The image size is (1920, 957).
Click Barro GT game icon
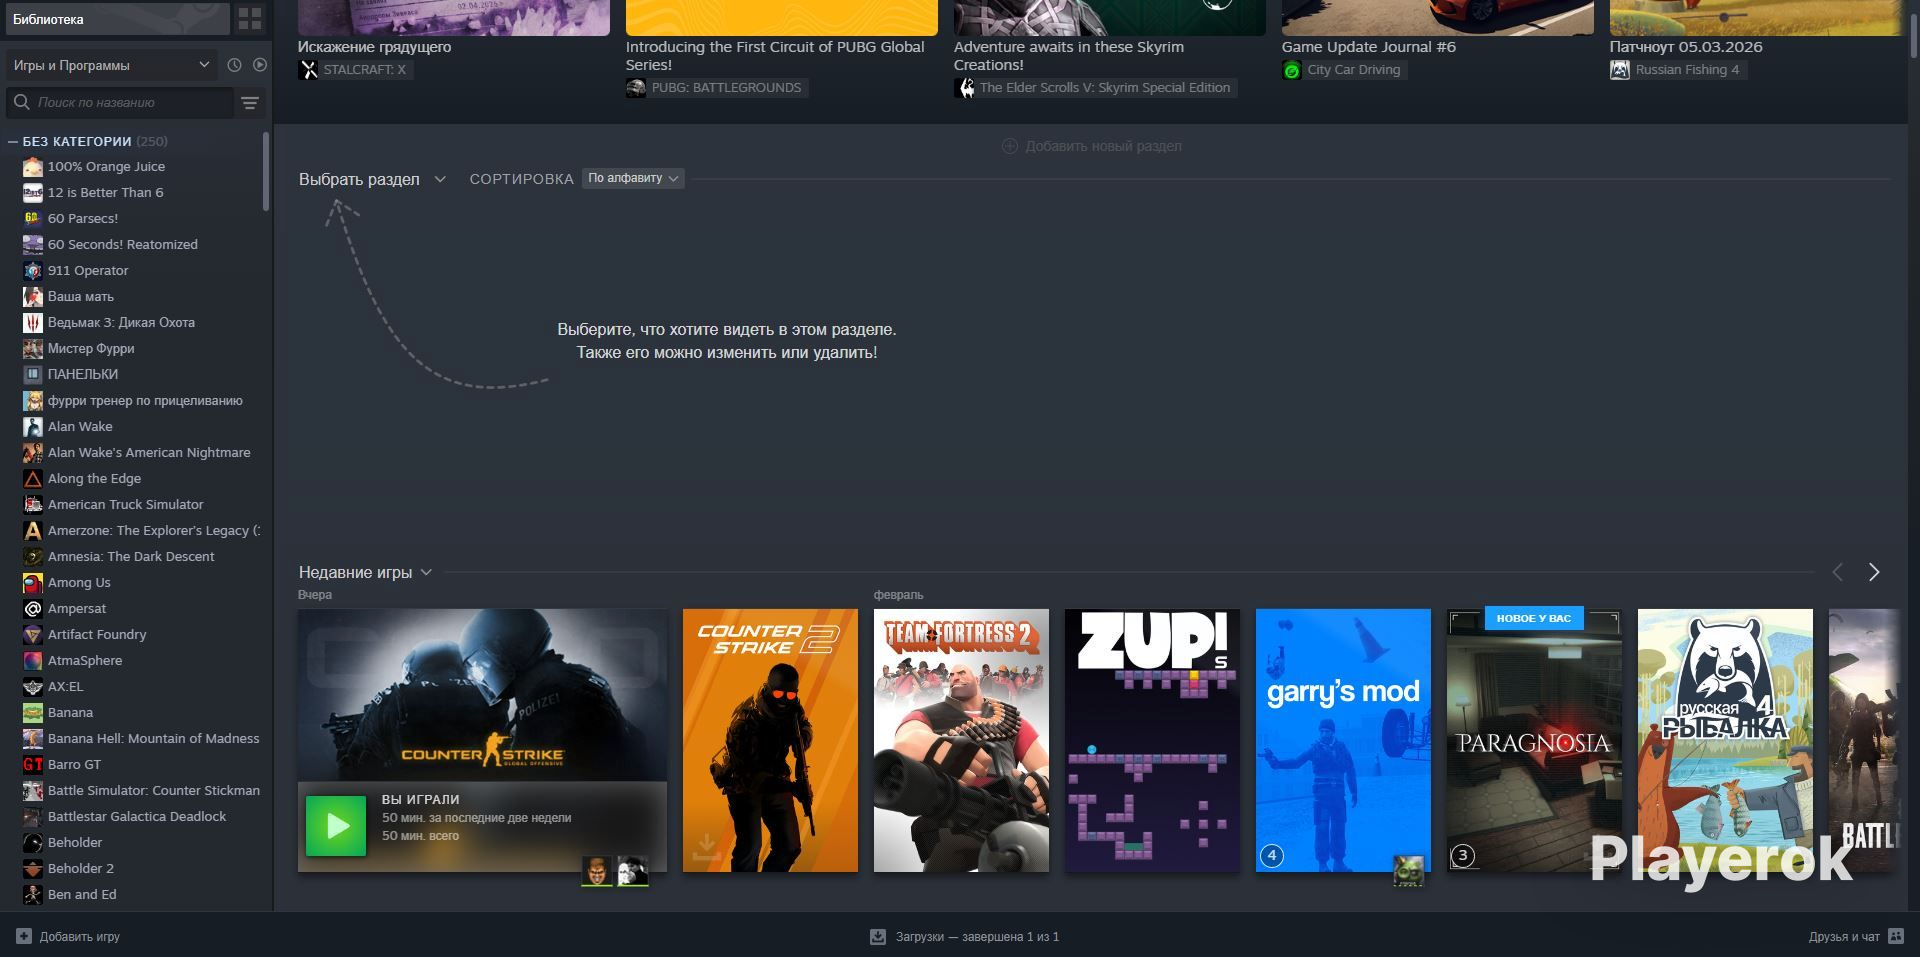point(33,765)
